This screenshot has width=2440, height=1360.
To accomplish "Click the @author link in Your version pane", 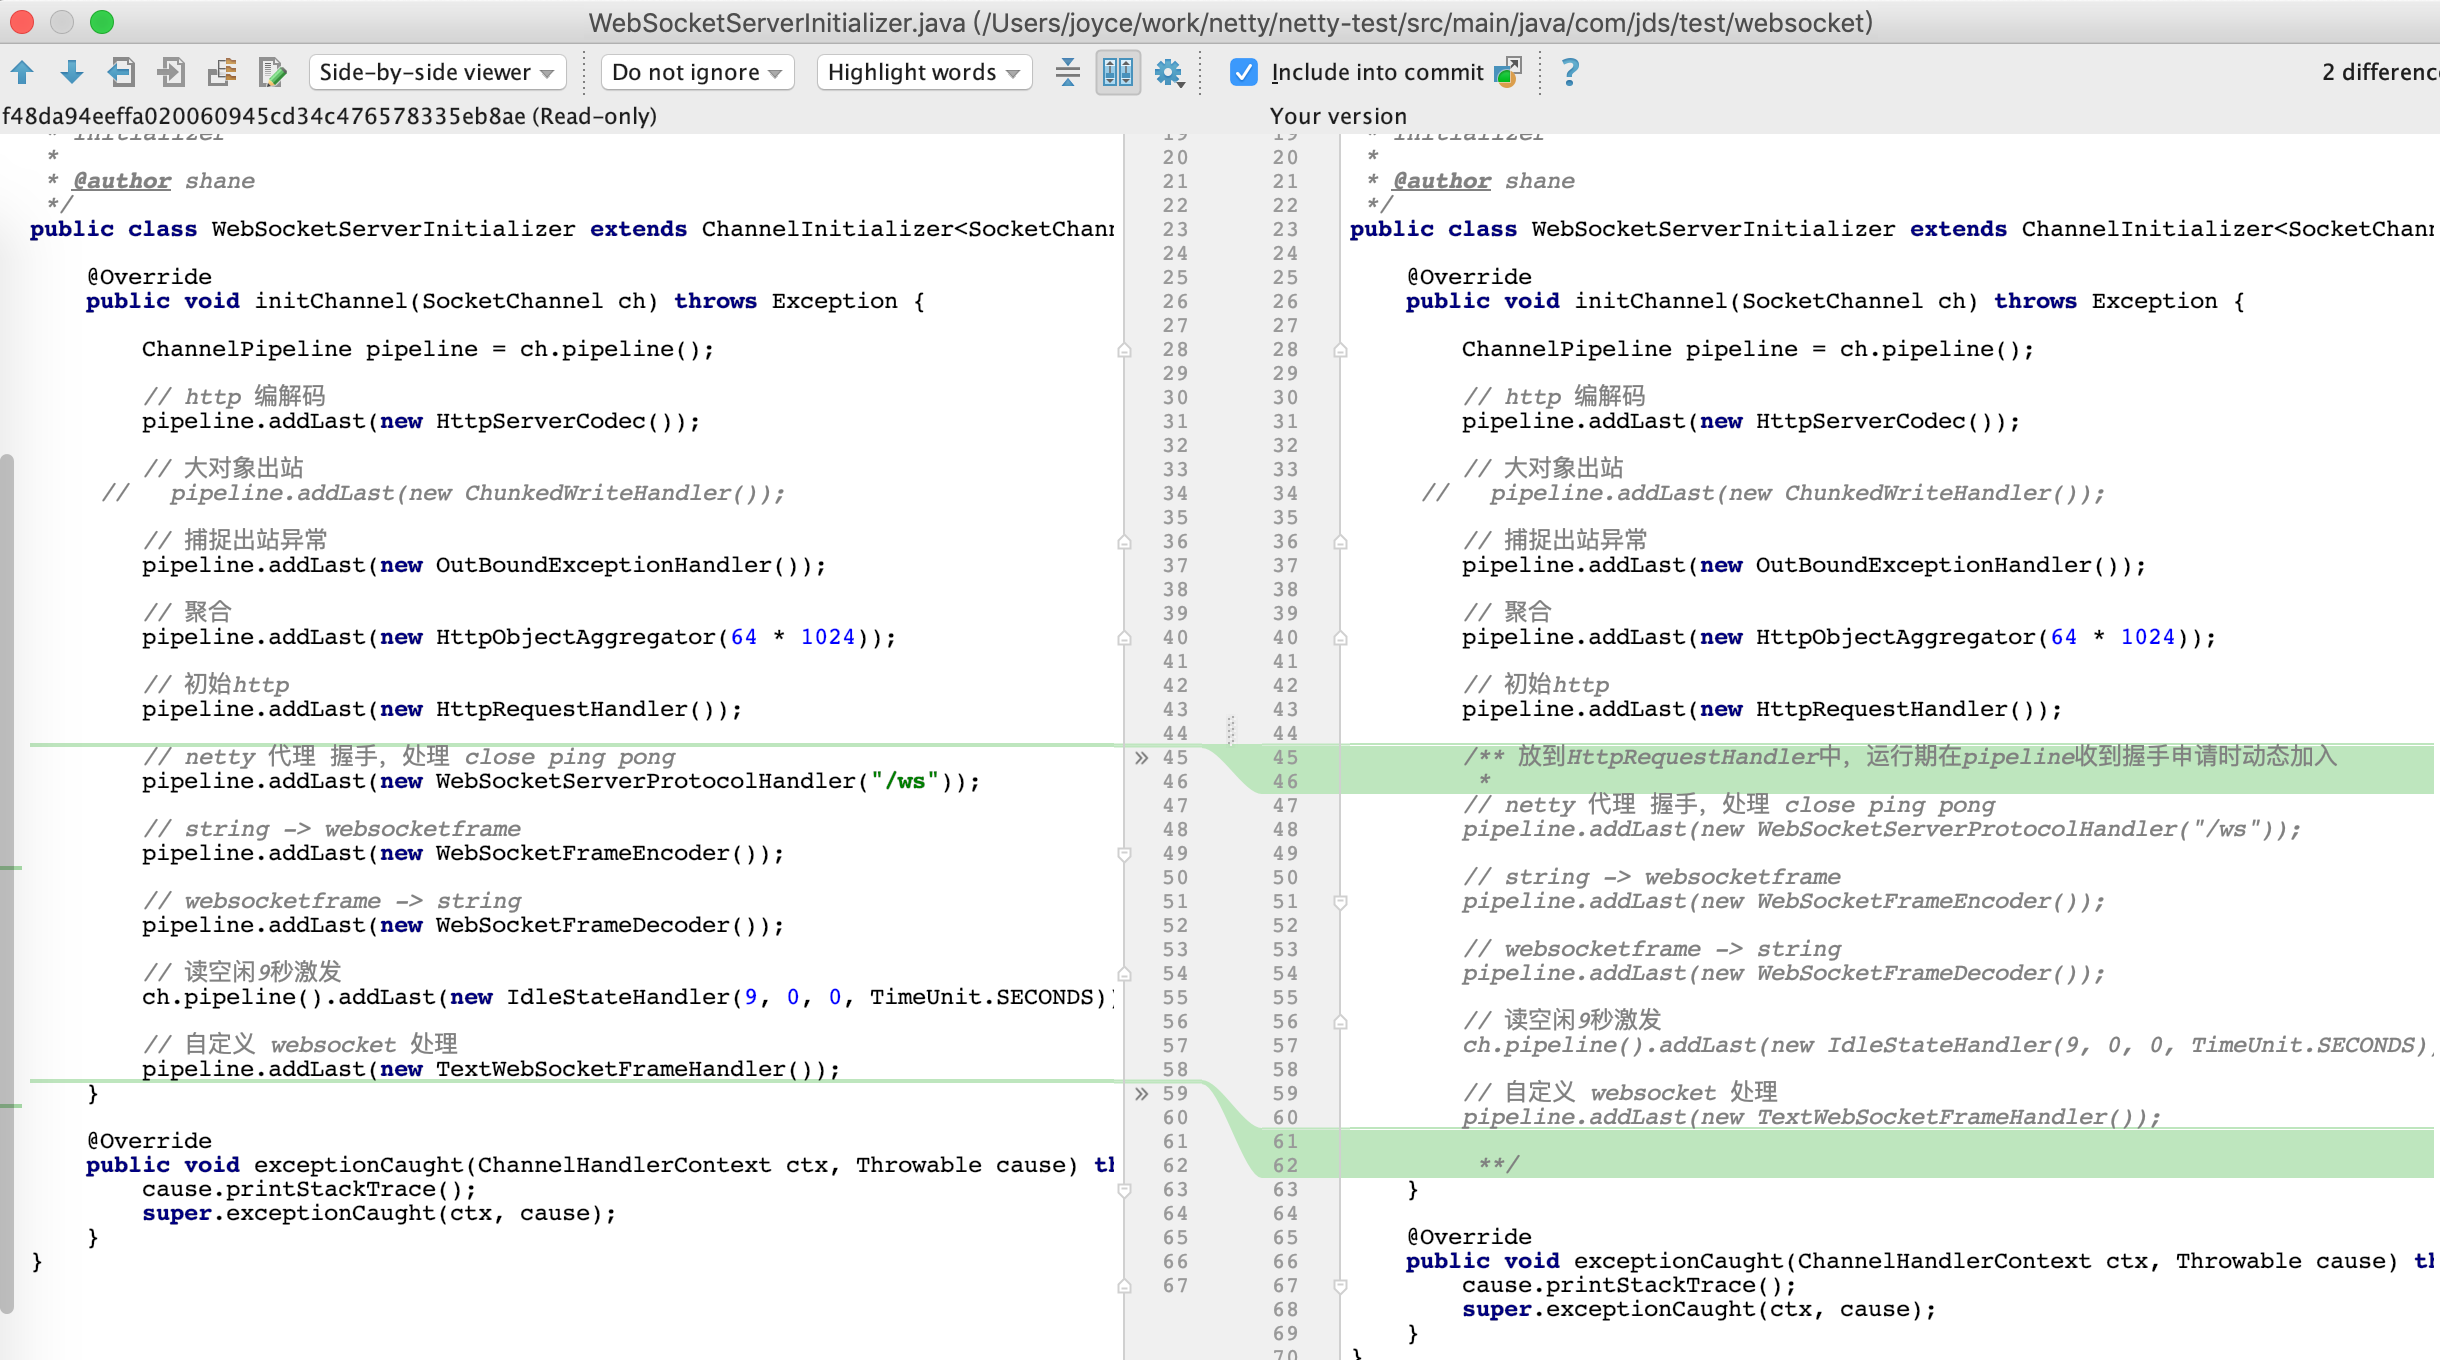I will [x=1442, y=181].
